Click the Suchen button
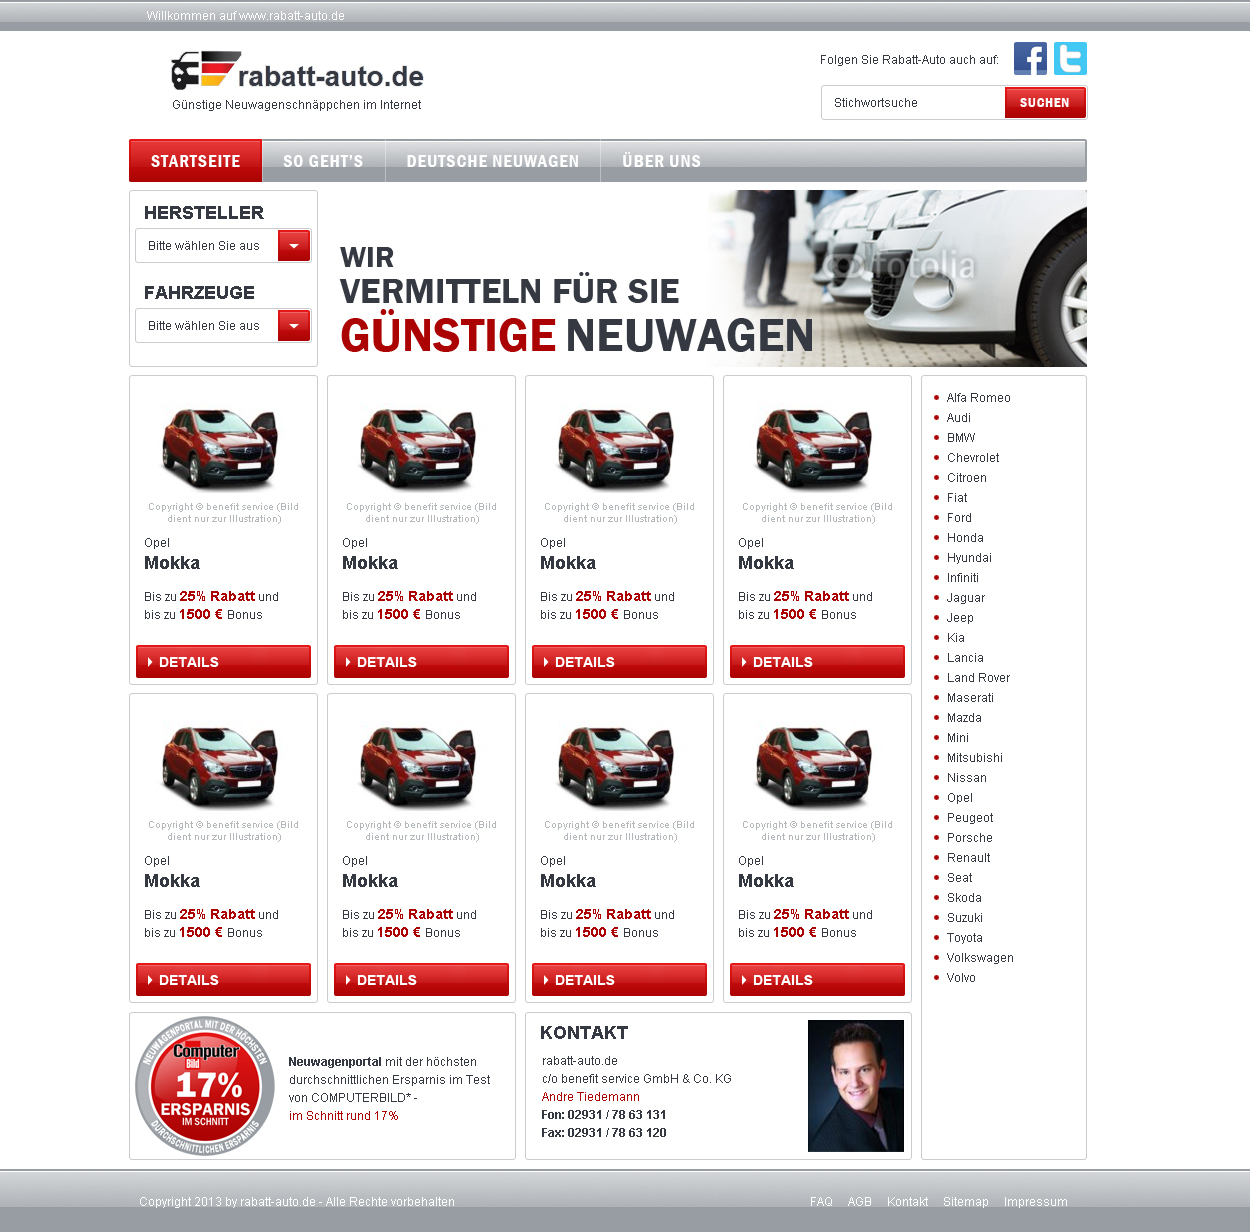 click(x=1045, y=102)
